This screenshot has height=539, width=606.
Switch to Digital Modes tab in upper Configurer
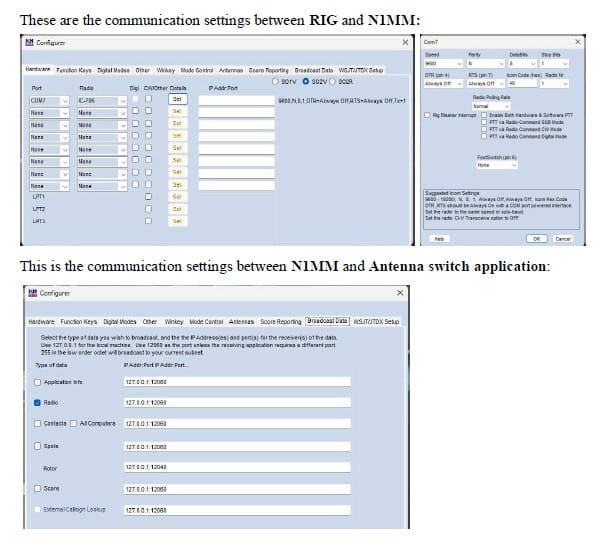pos(113,70)
